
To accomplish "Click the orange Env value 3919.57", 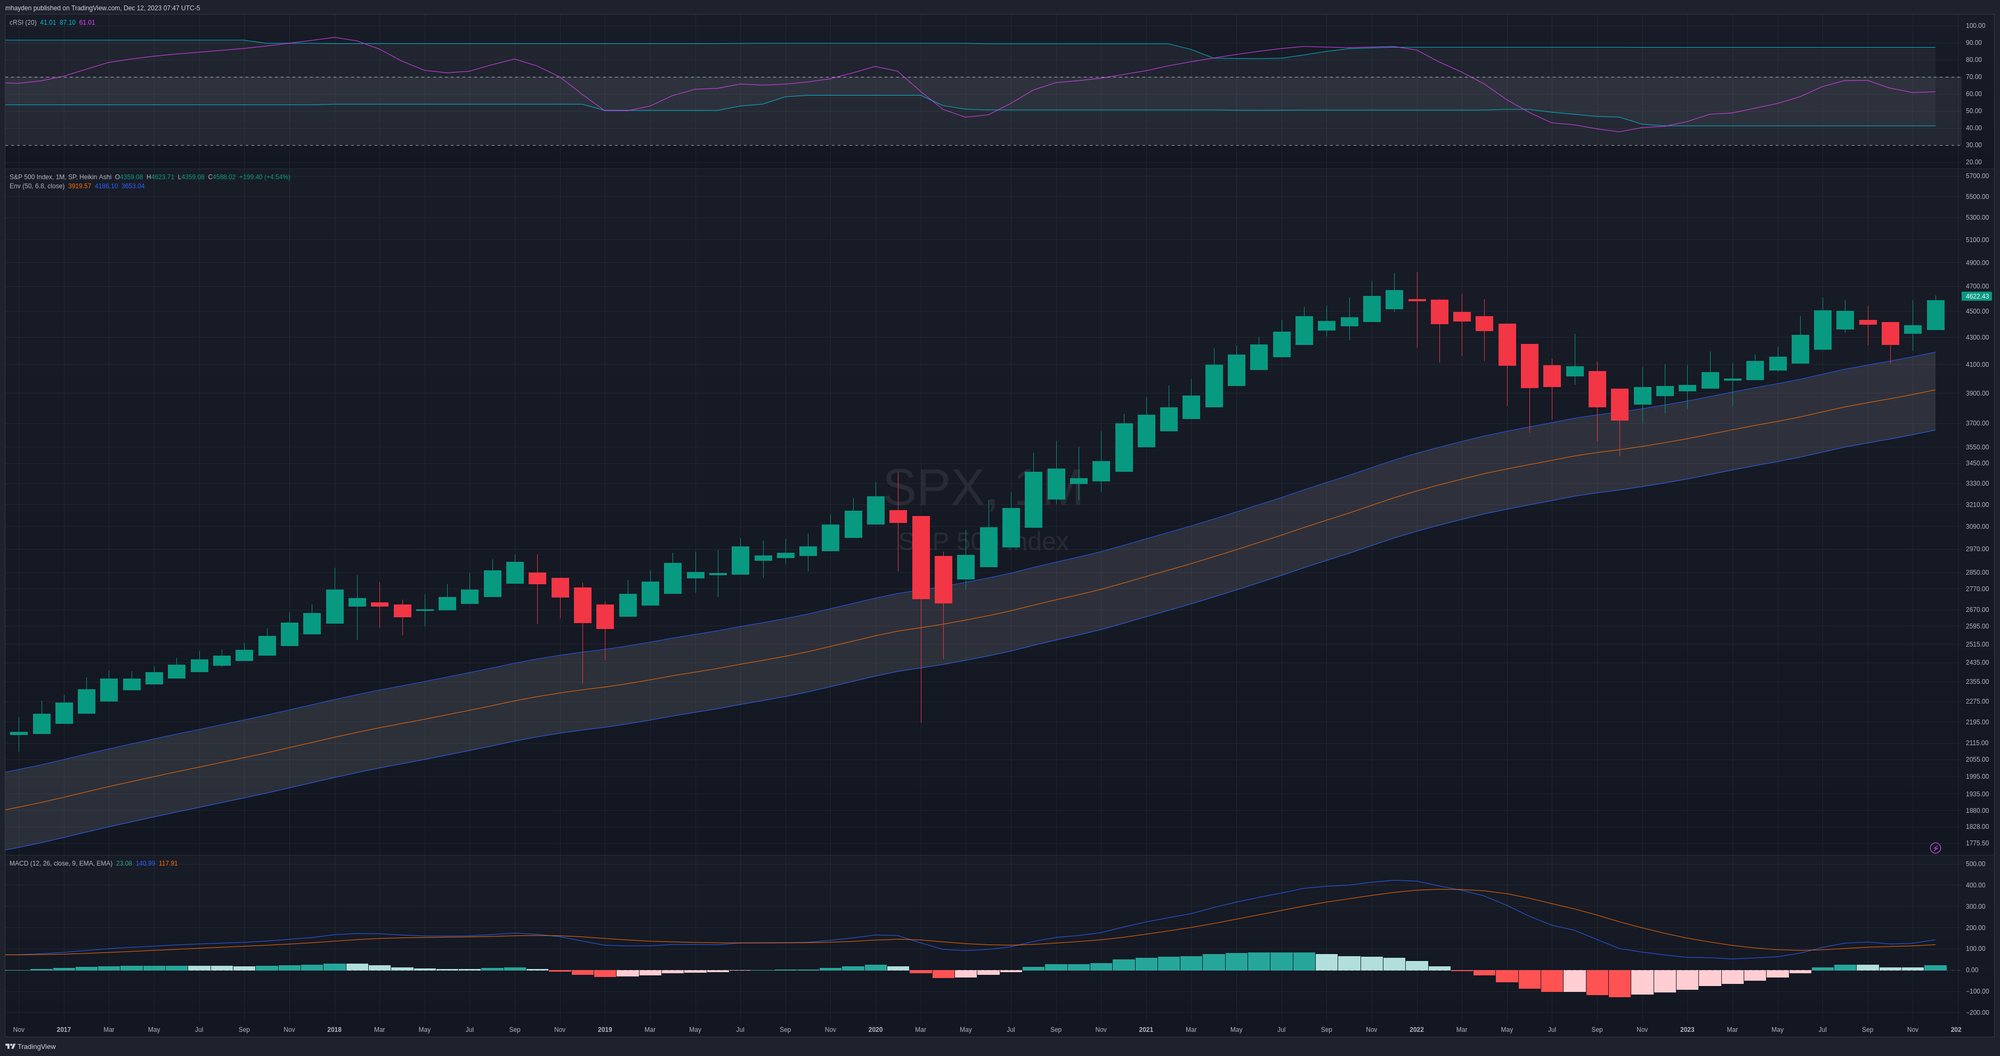I will point(79,186).
